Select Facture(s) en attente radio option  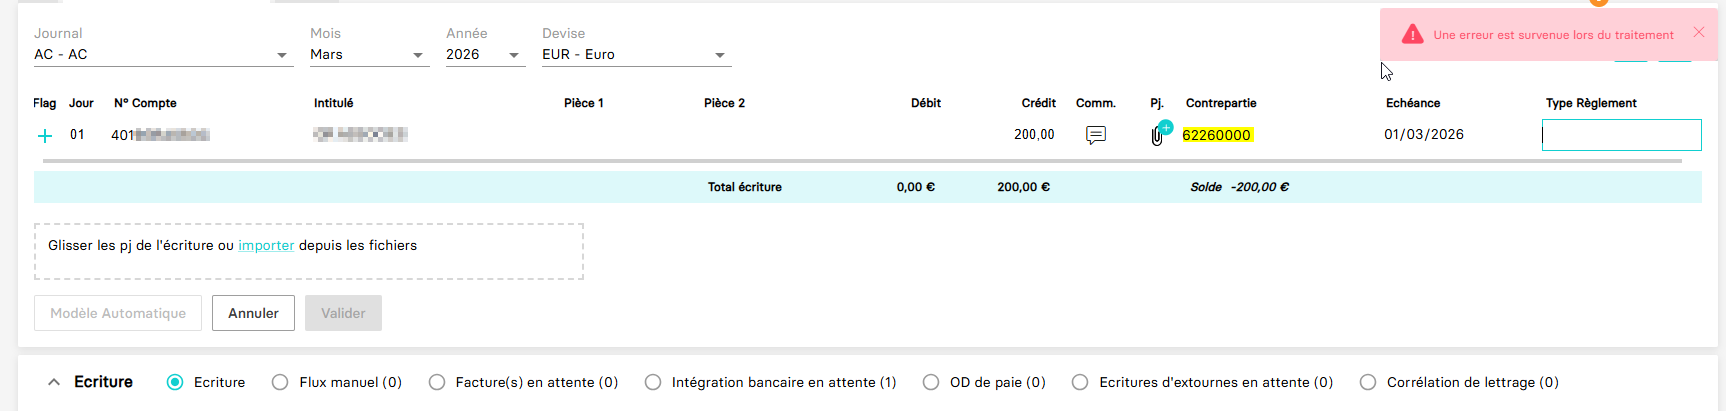pos(437,382)
